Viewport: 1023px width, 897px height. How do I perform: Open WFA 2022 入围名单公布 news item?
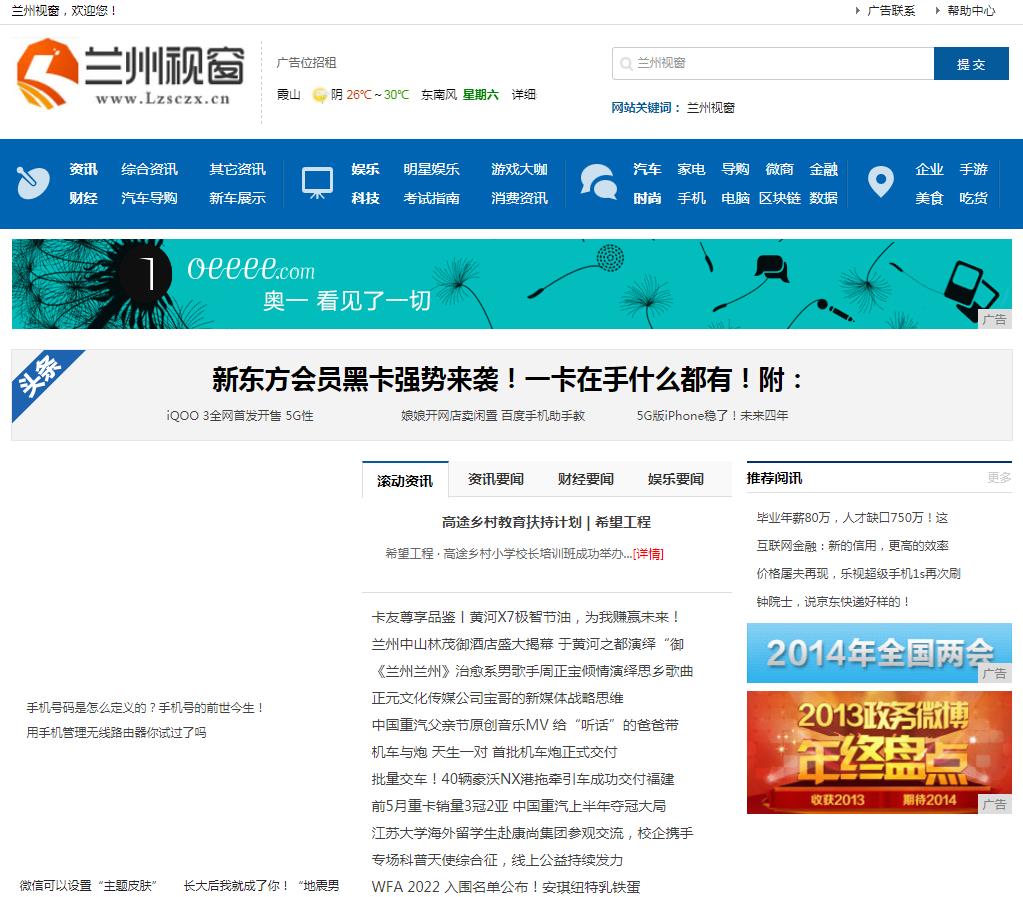506,887
